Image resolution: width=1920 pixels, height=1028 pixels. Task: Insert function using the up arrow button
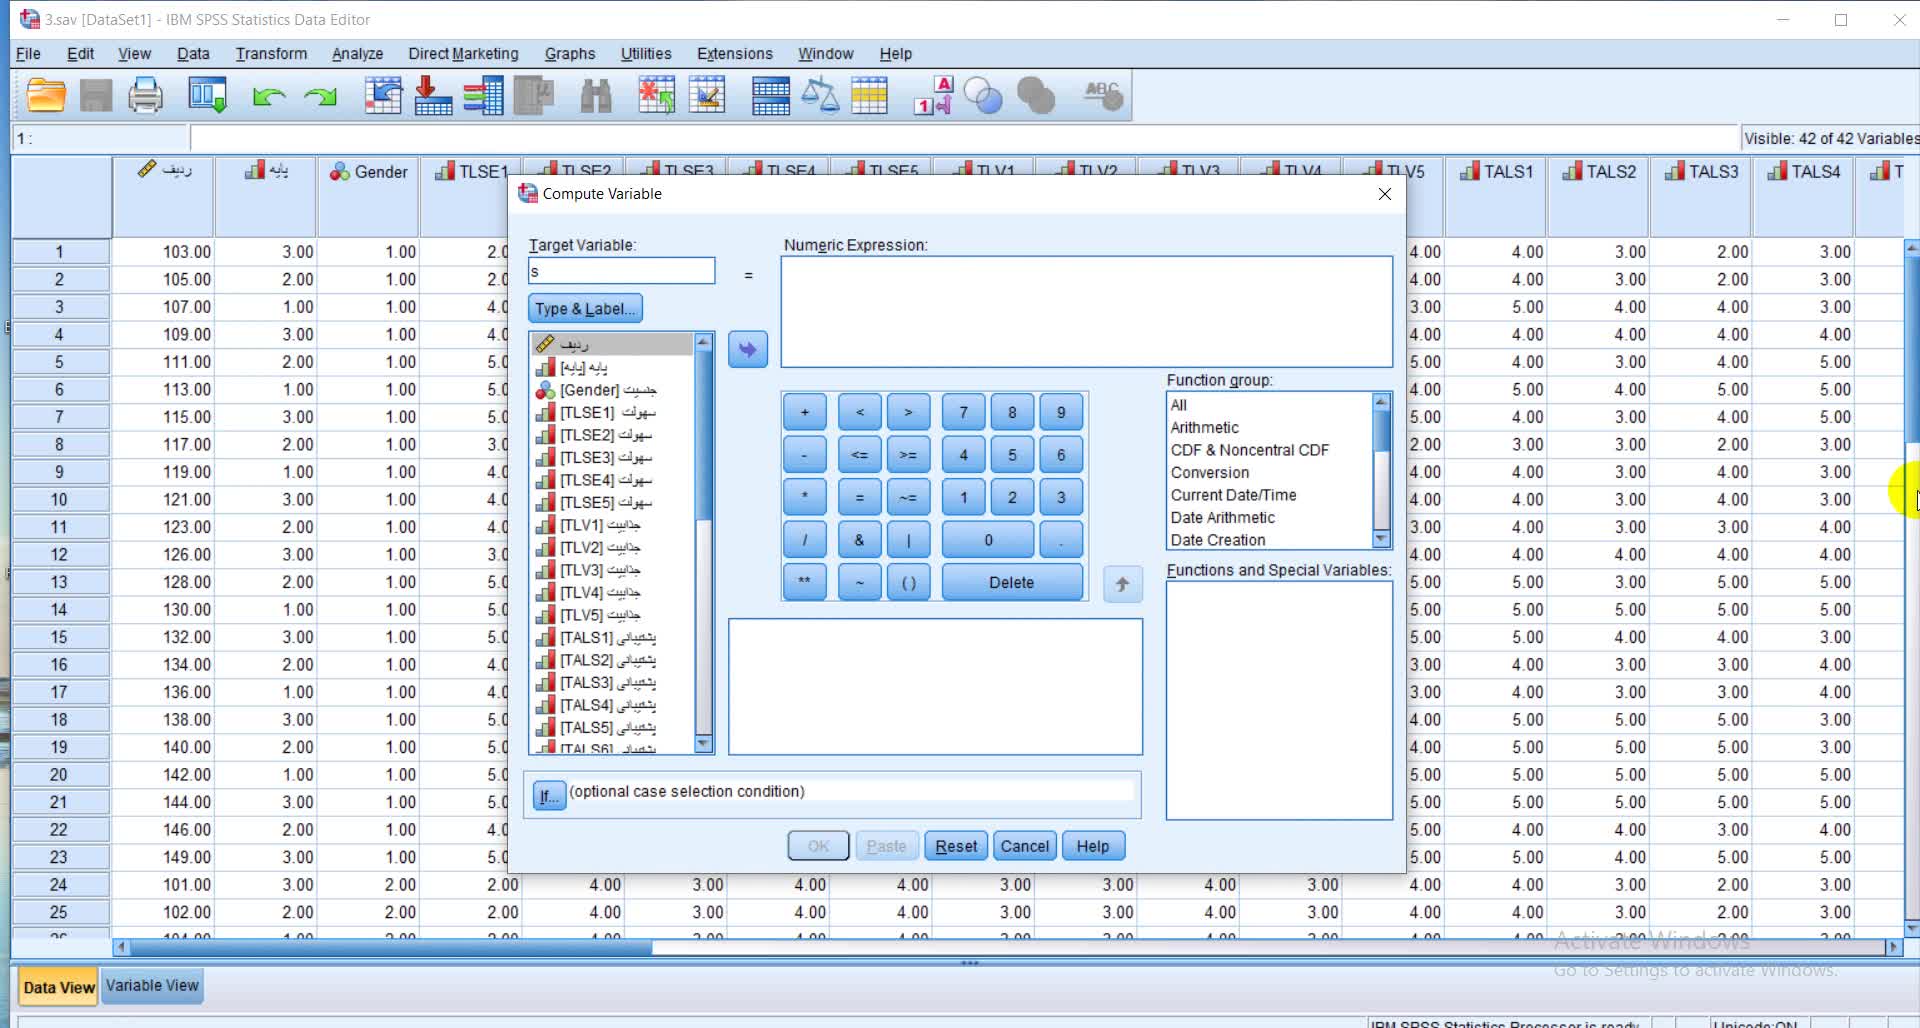tap(1122, 584)
